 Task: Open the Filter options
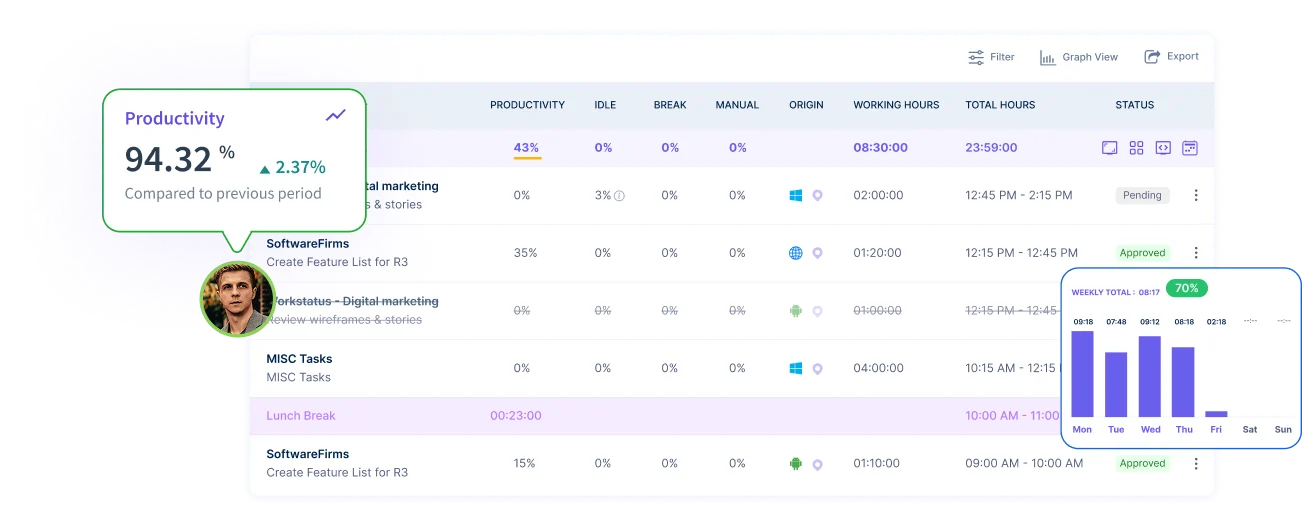coord(991,57)
